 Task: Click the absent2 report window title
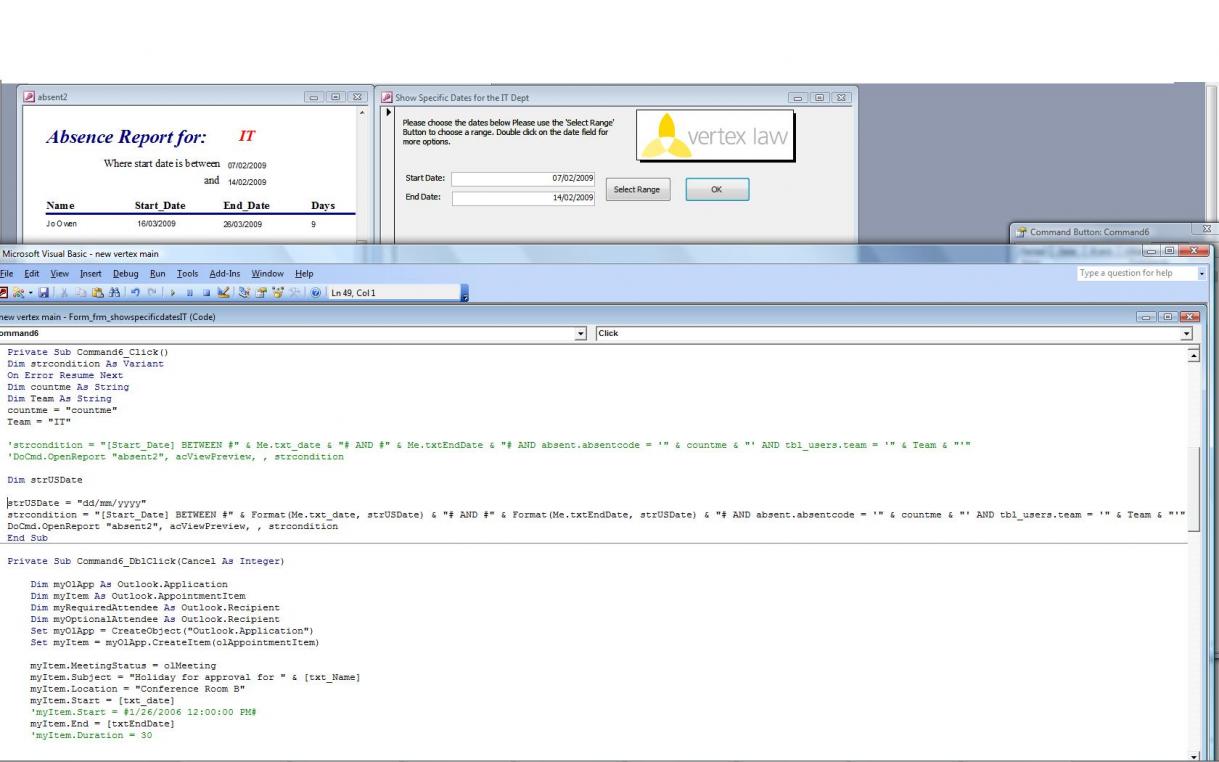(x=52, y=97)
